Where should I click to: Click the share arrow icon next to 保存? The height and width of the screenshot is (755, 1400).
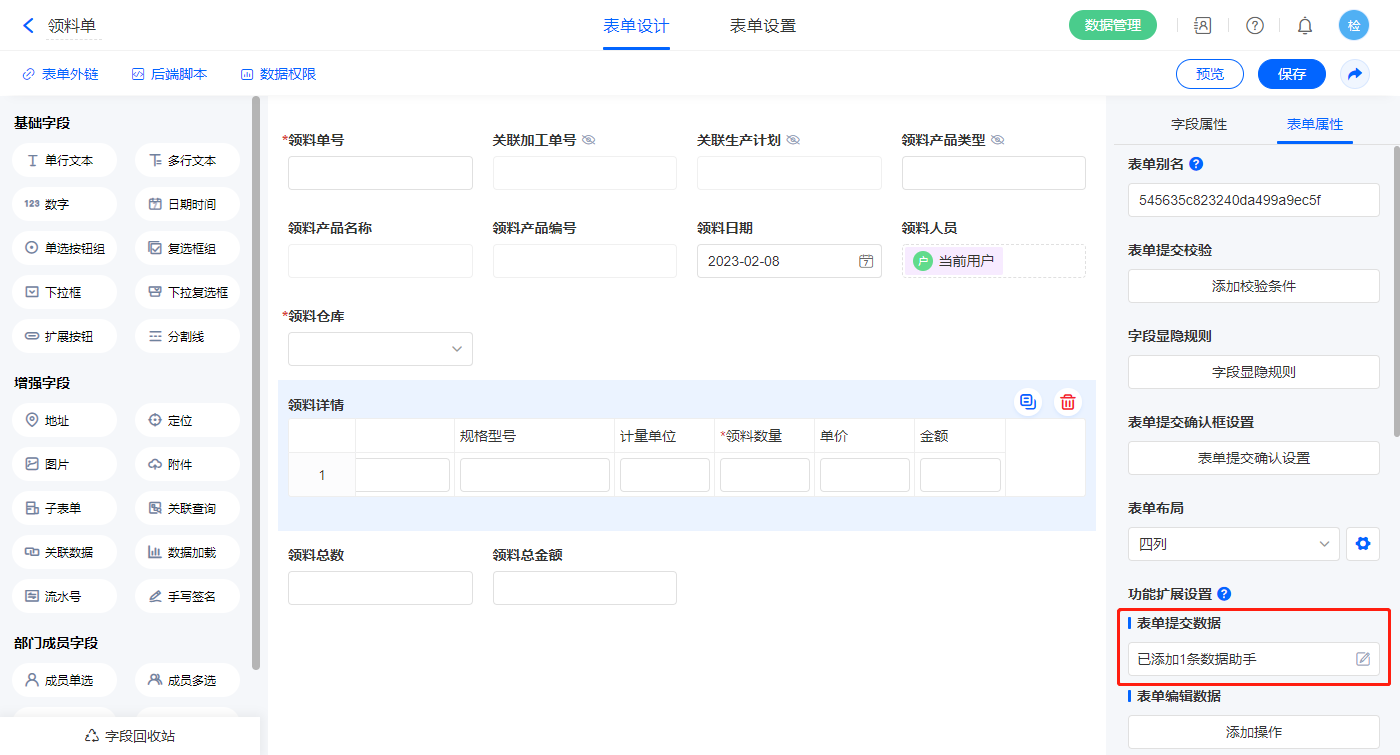(x=1355, y=74)
